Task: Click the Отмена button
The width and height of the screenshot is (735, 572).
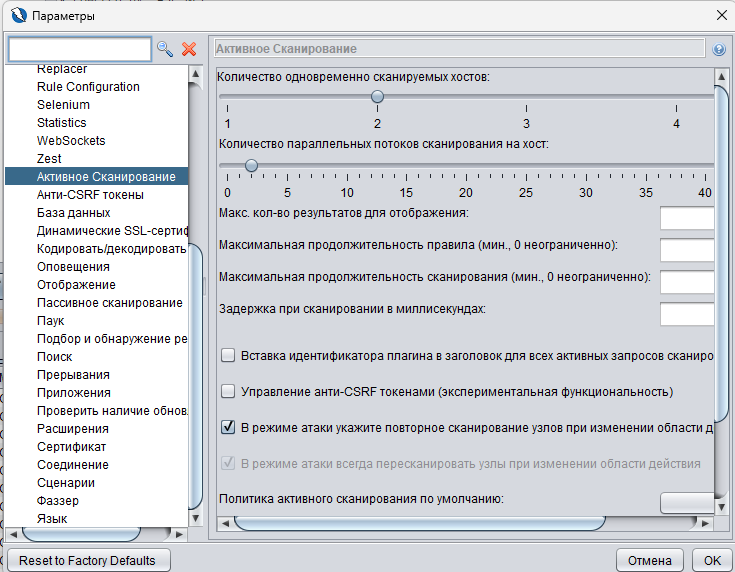Action: coord(650,560)
